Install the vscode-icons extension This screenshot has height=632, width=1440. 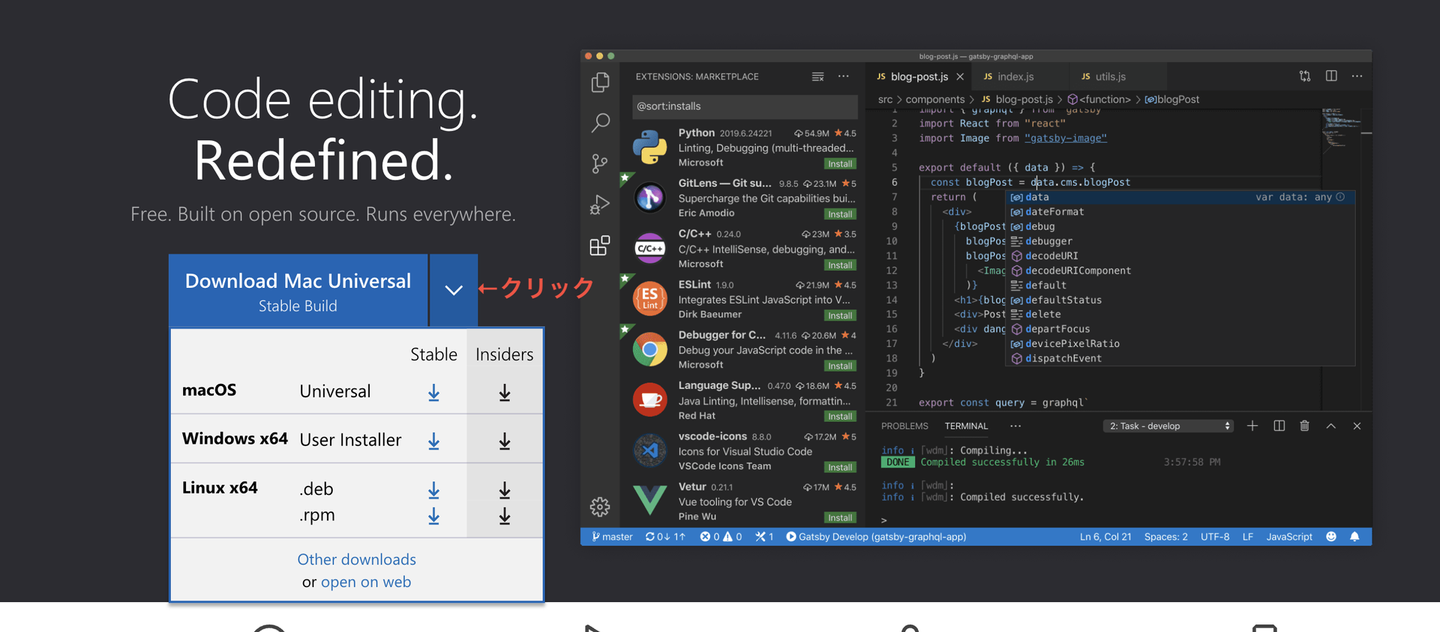pos(840,467)
